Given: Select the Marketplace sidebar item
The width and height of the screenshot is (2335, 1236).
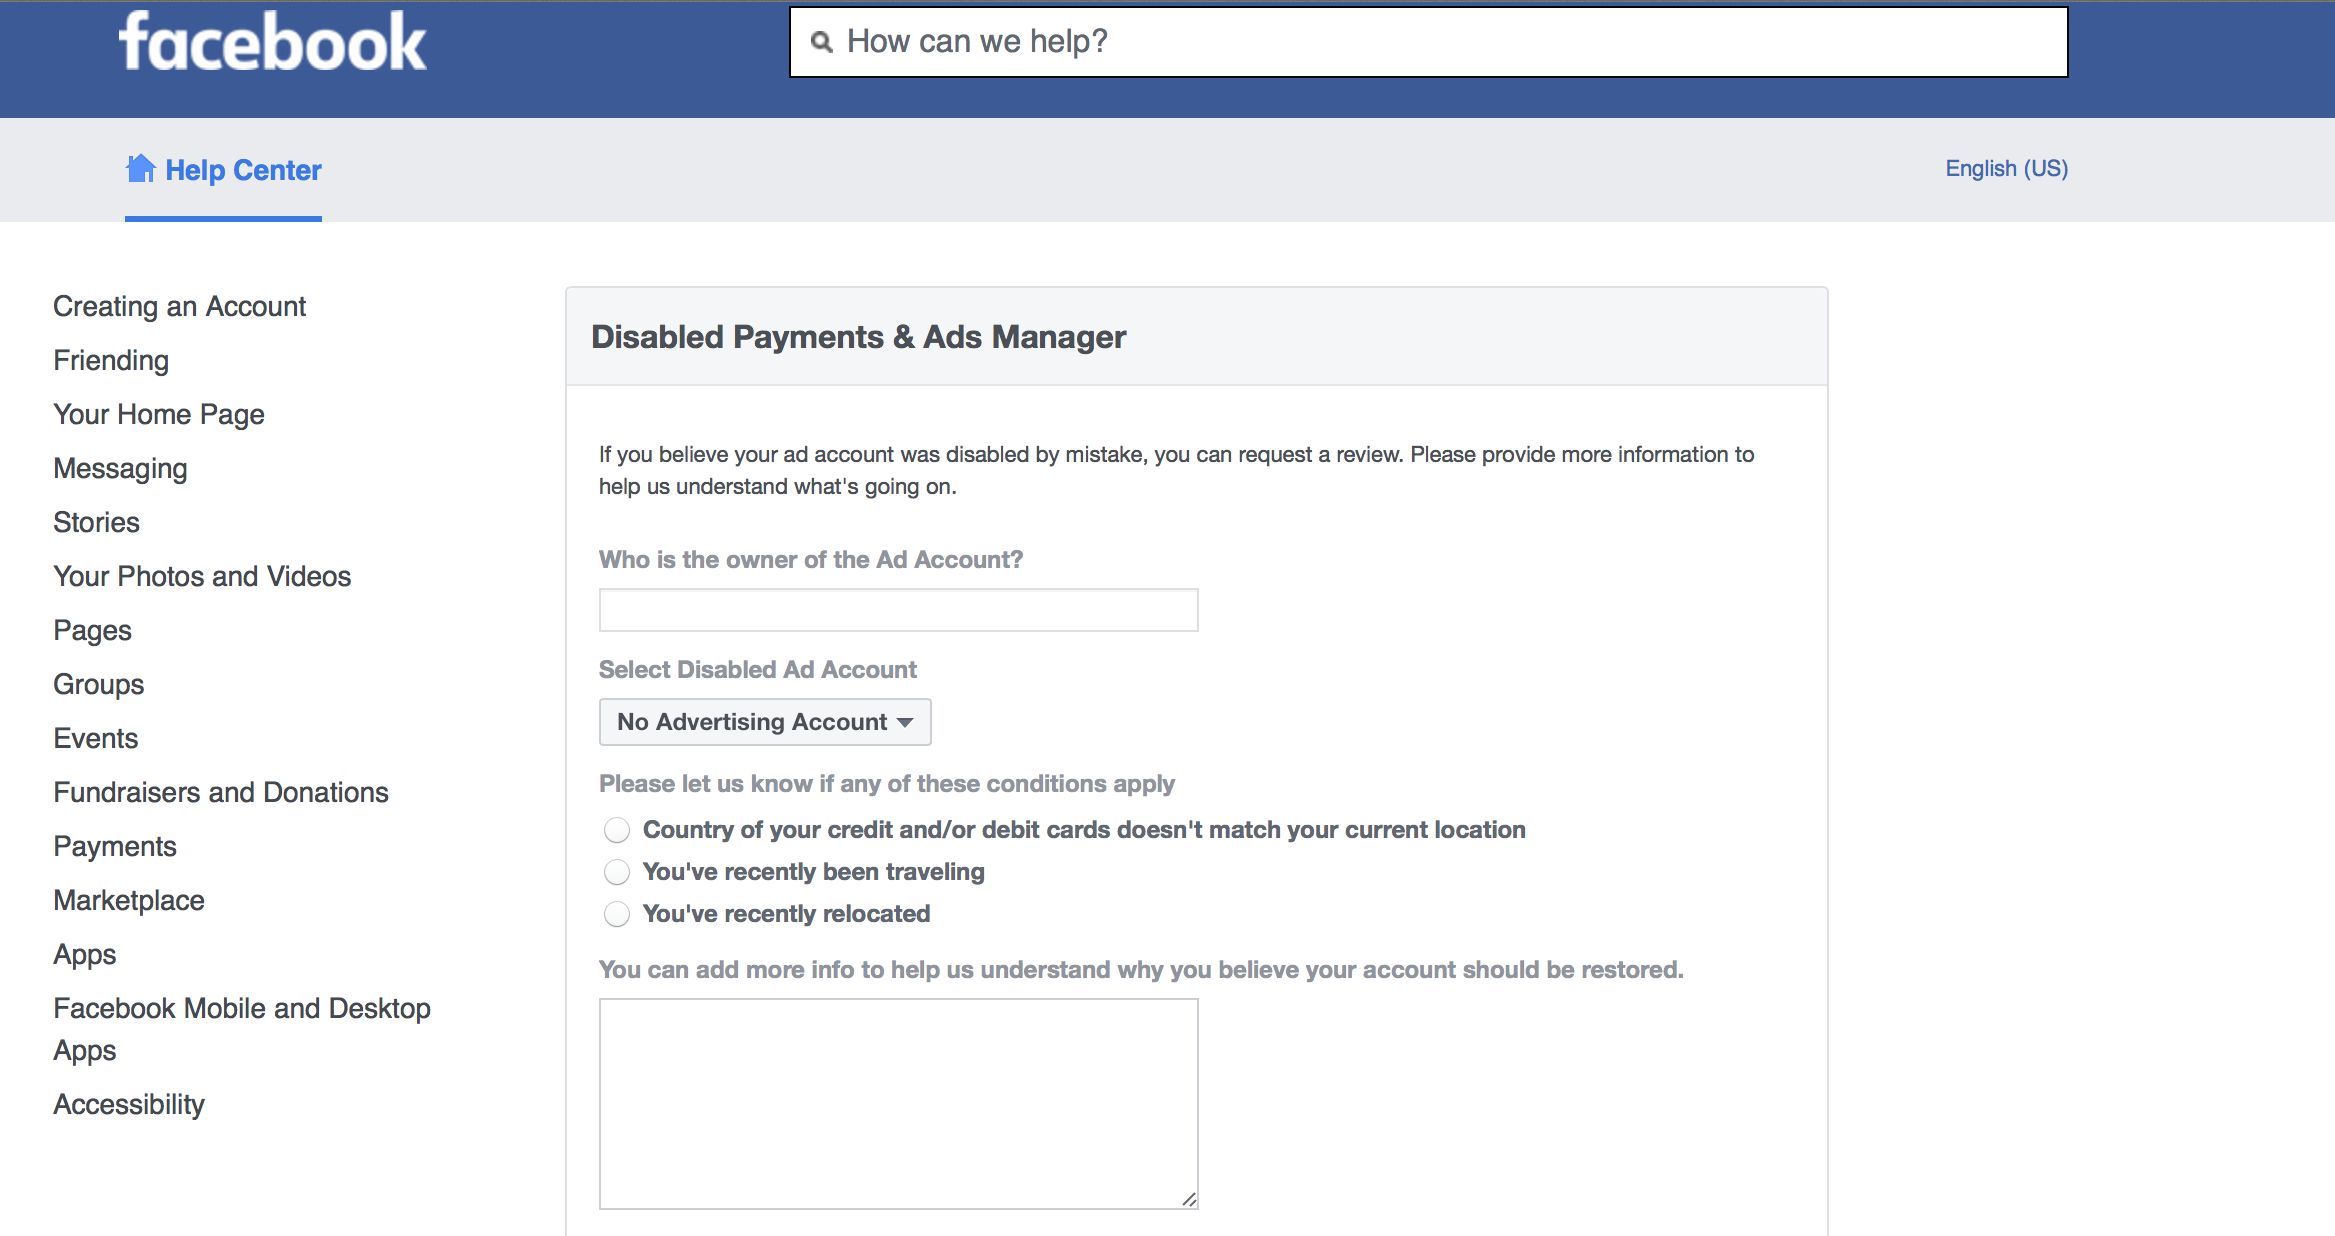Looking at the screenshot, I should [x=130, y=899].
